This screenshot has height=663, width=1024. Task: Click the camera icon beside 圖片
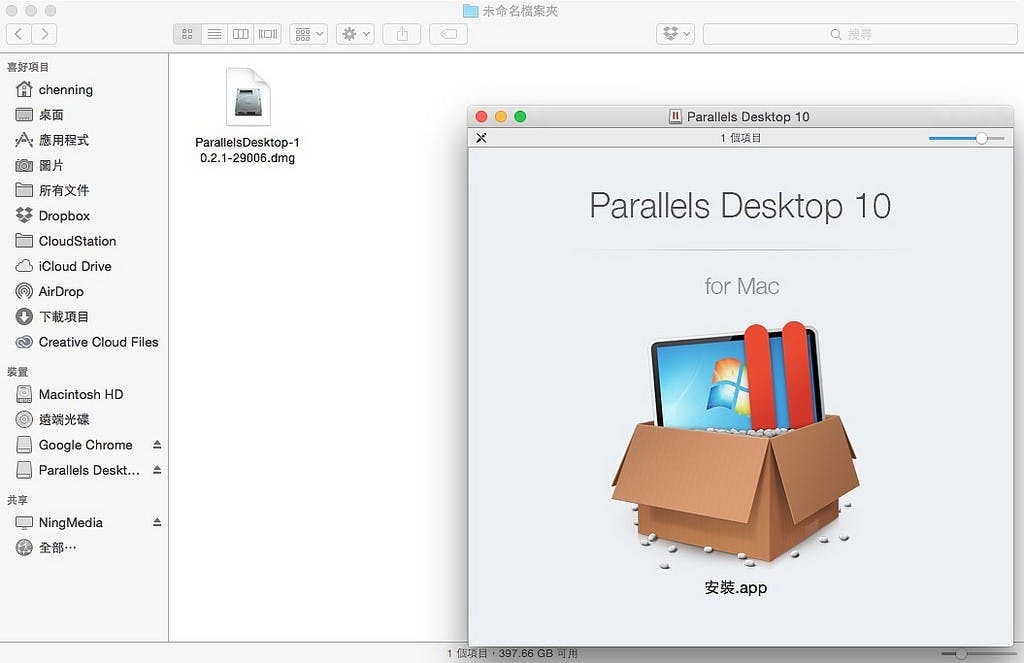(24, 165)
